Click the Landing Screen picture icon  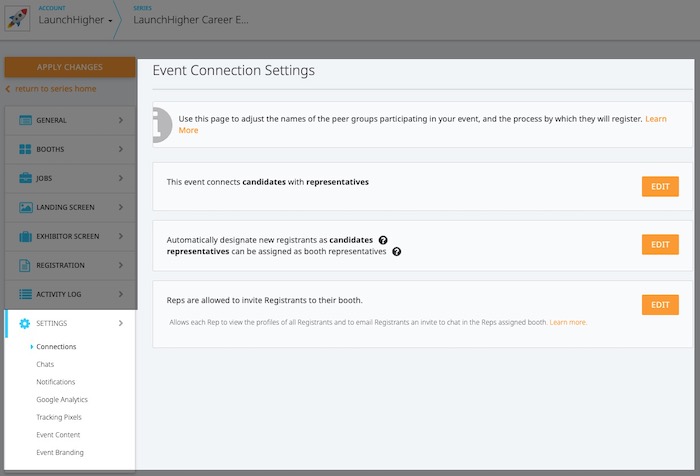click(25, 207)
